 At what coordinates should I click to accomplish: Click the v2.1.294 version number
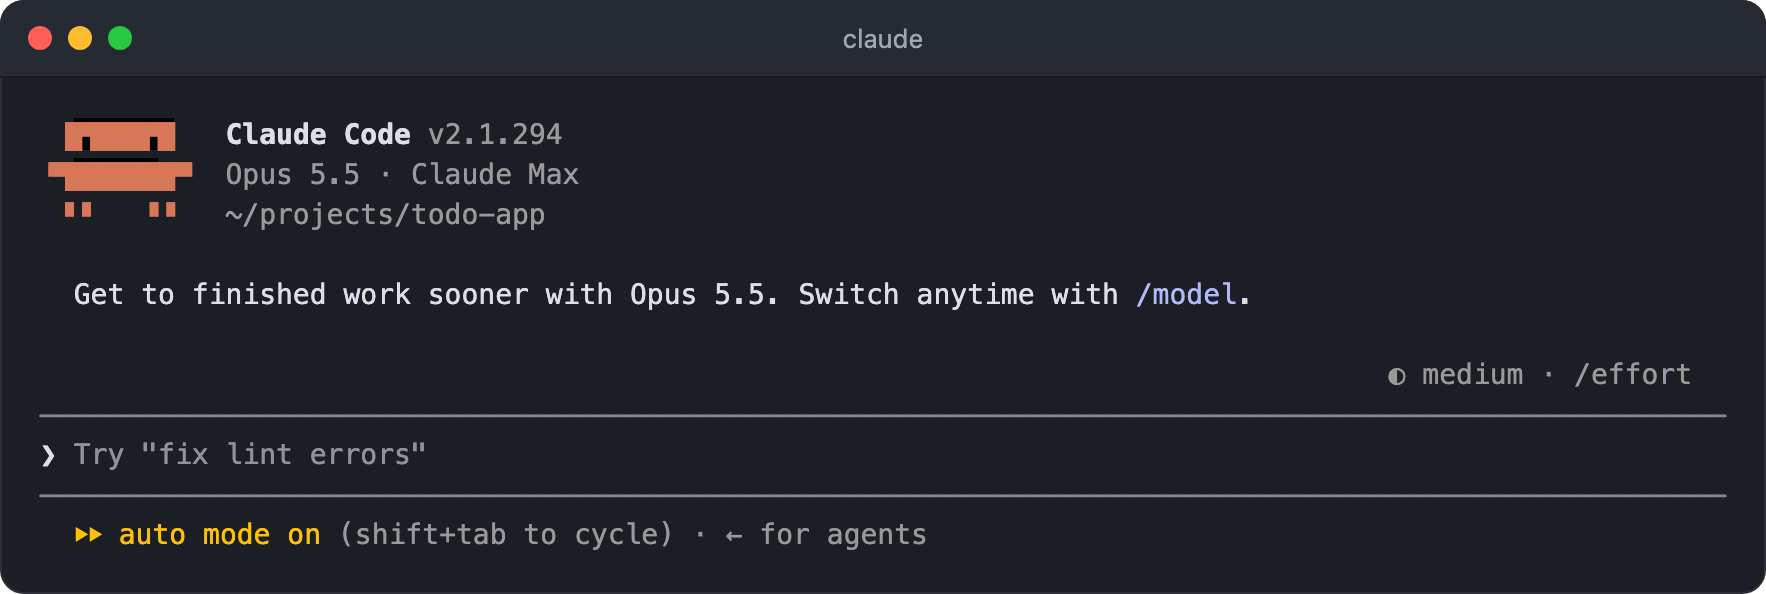coord(495,134)
